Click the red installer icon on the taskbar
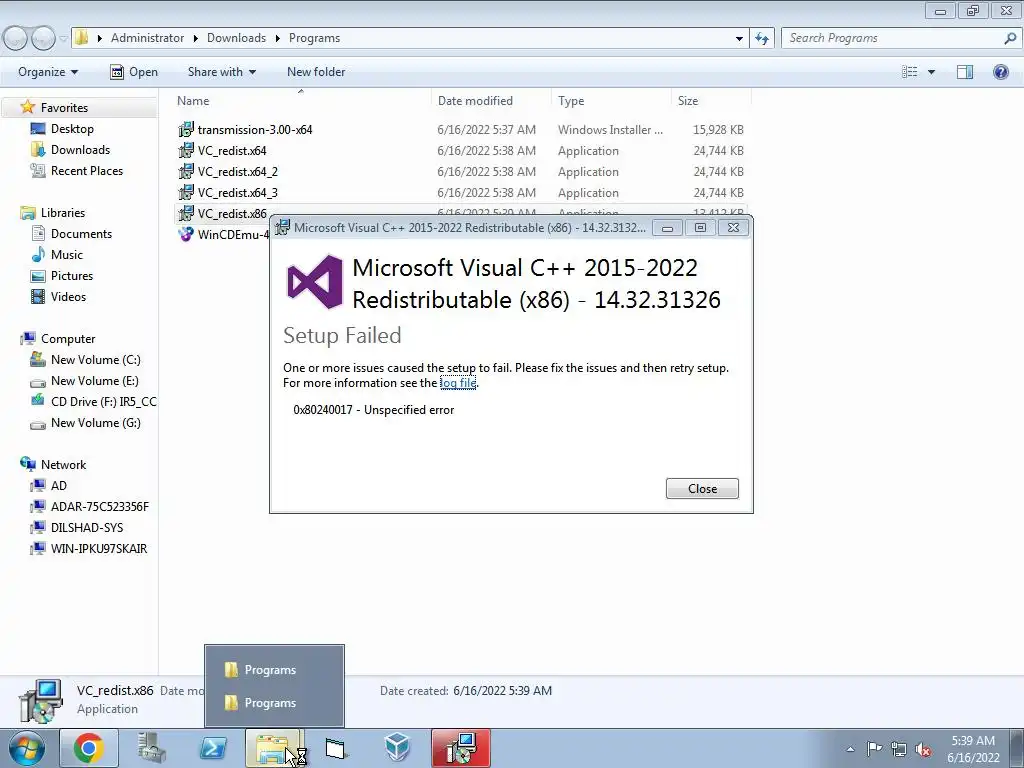 click(460, 748)
